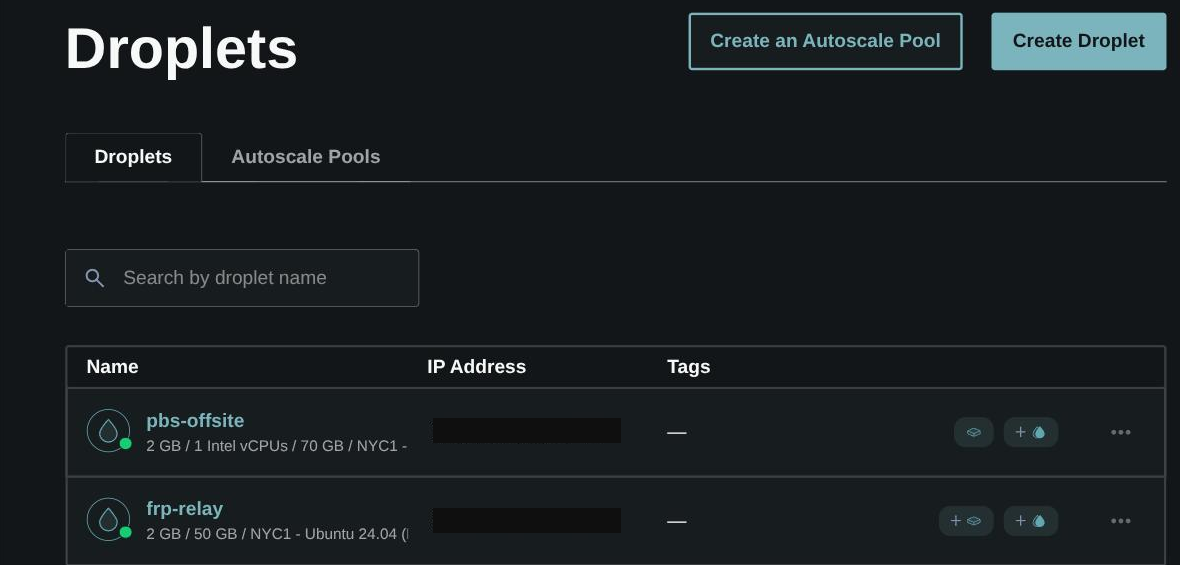
Task: Select the Droplets tab
Action: 133,156
